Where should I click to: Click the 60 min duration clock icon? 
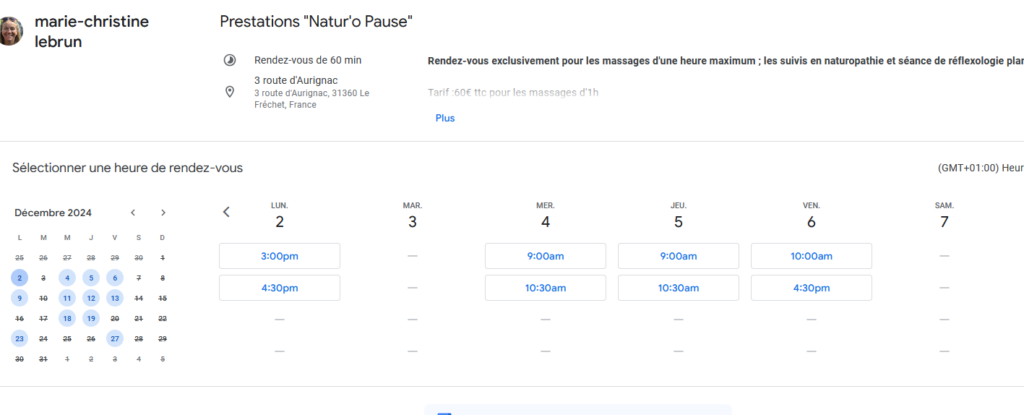[x=230, y=60]
